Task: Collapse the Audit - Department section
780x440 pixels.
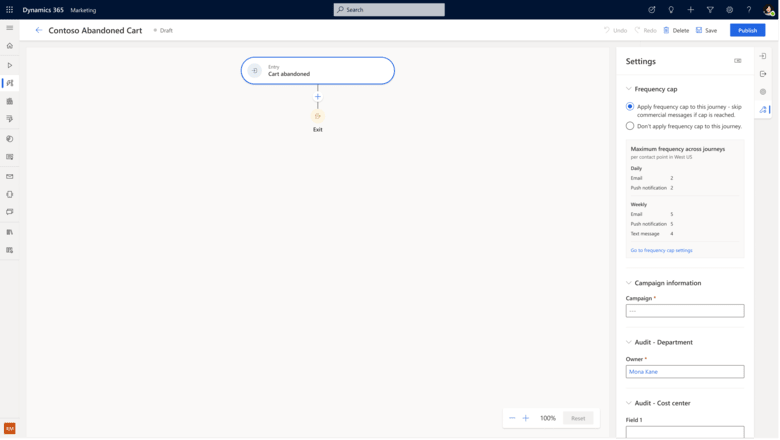Action: click(629, 342)
